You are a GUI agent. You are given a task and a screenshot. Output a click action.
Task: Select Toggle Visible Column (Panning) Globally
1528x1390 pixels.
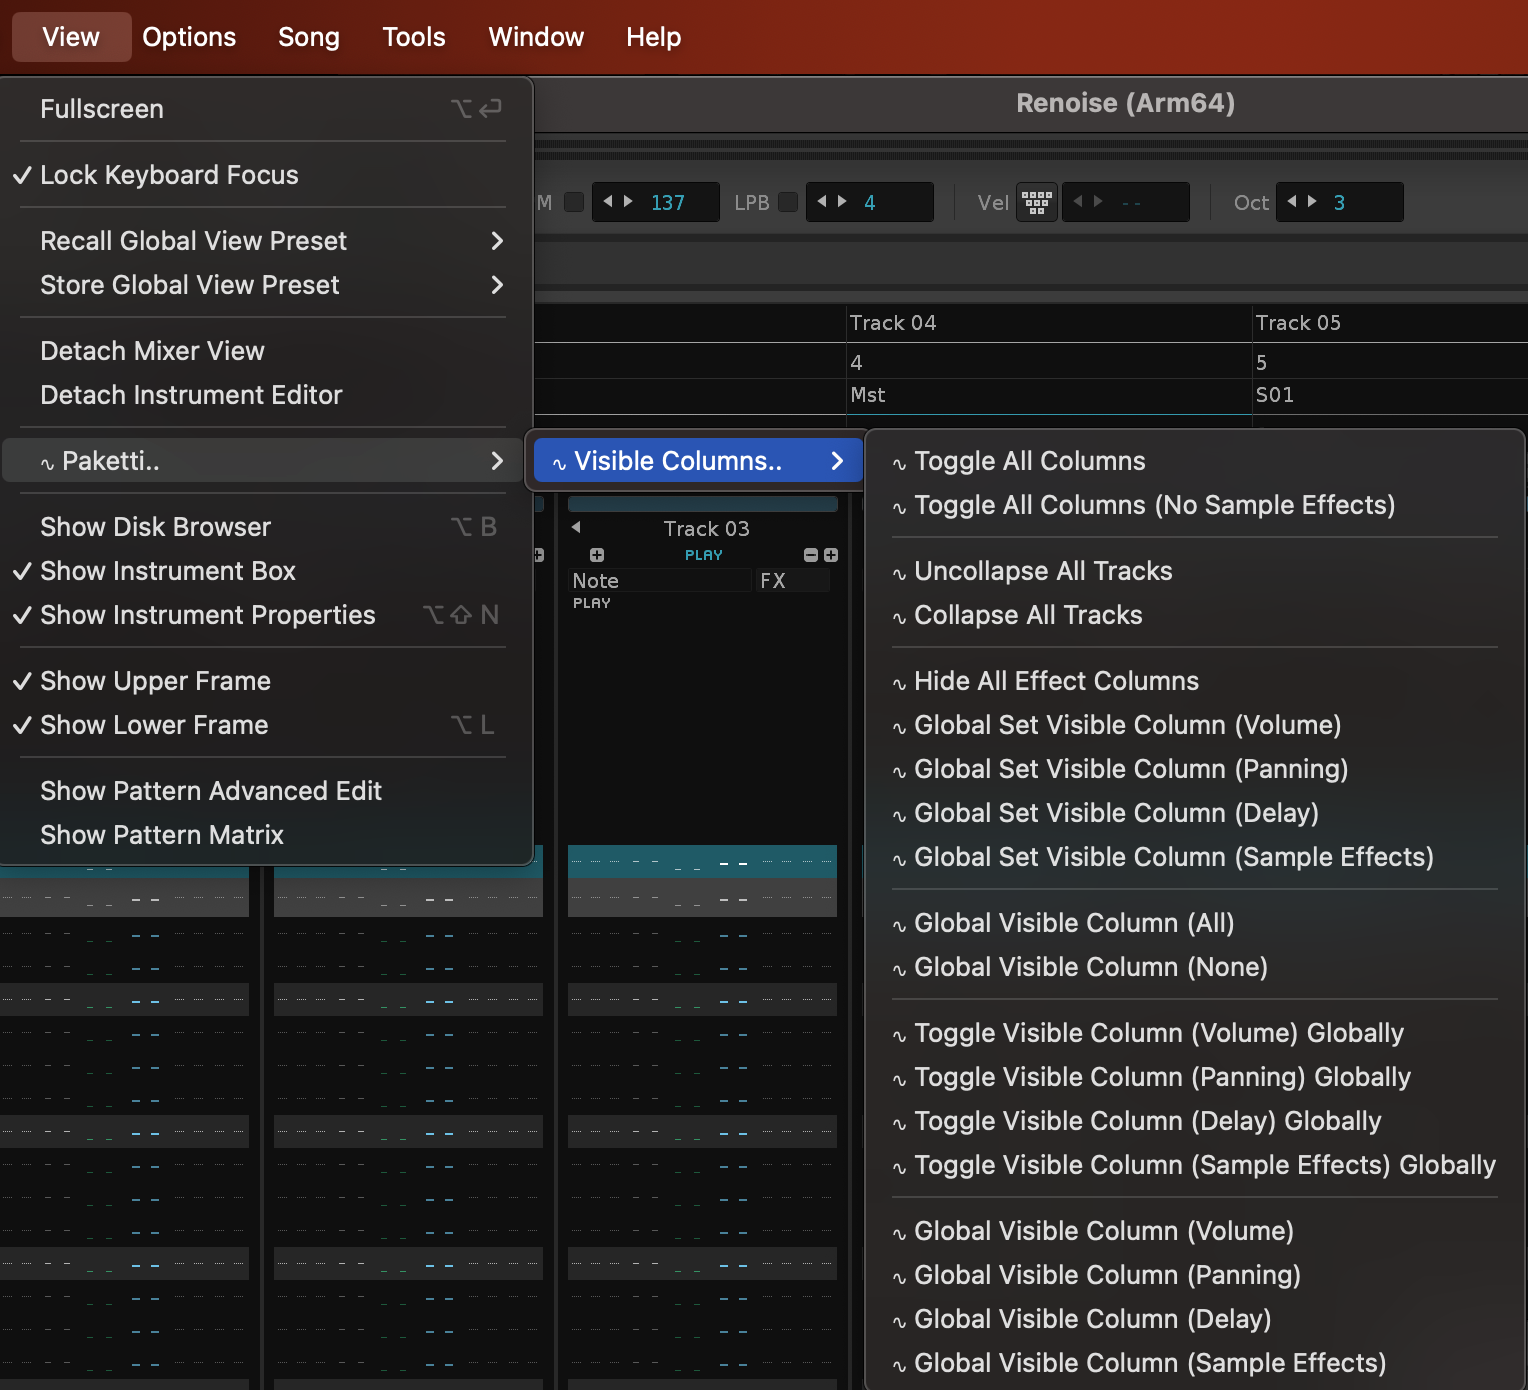pyautogui.click(x=1195, y=1077)
